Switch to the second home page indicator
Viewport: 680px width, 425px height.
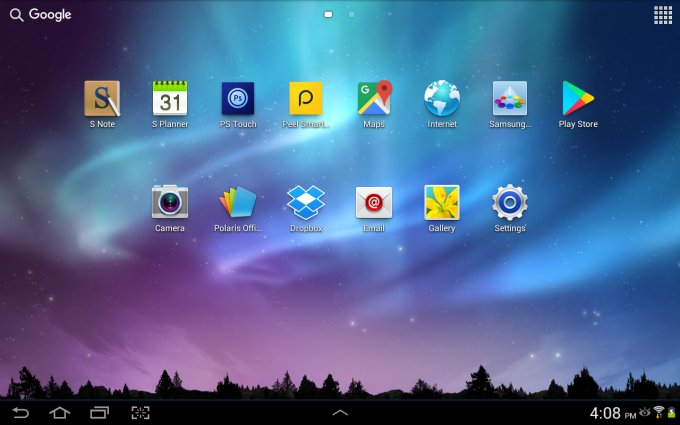click(352, 14)
